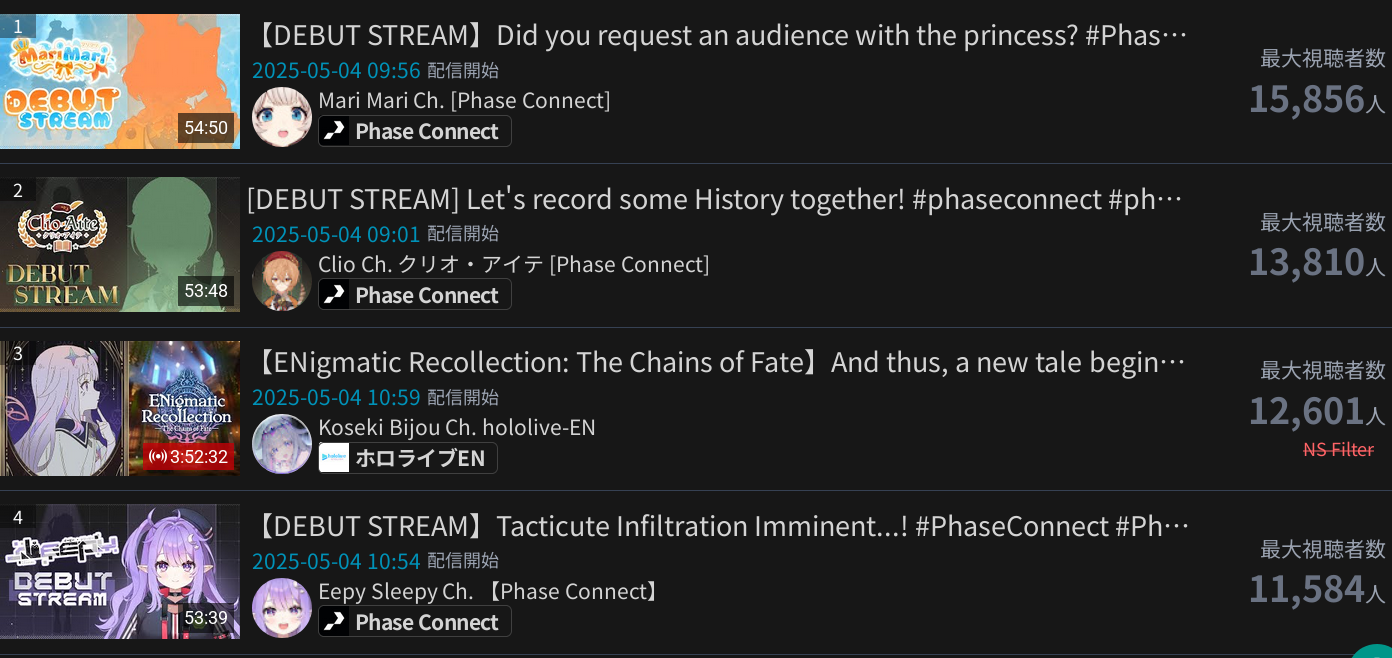The image size is (1392, 658).
Task: Select Phase Connect tag under Eepy Sleepy
Action: point(415,622)
